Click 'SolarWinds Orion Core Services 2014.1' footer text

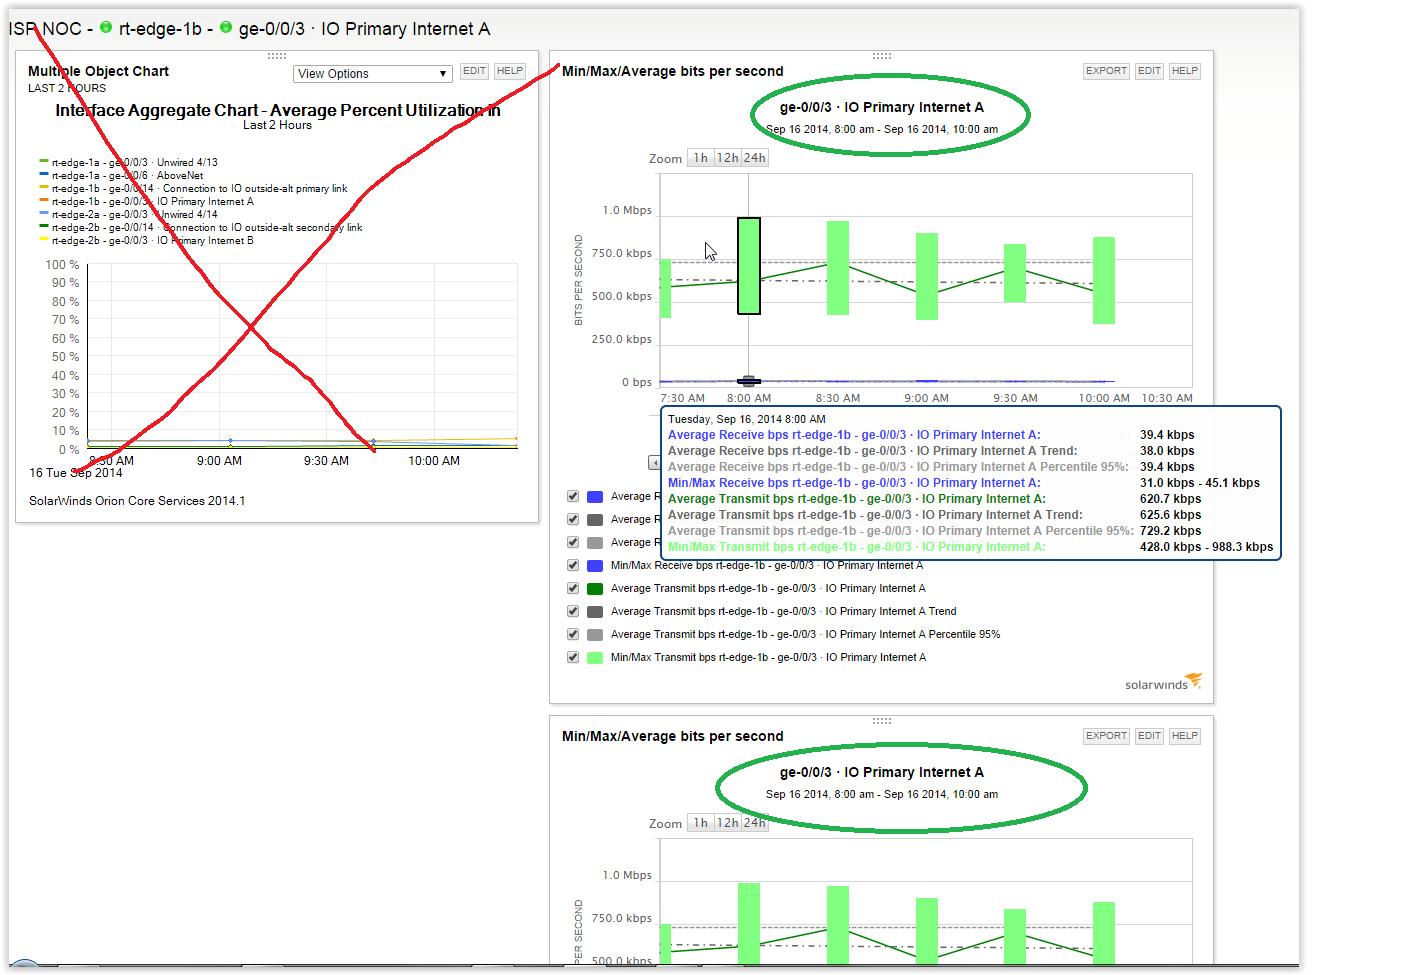click(137, 501)
